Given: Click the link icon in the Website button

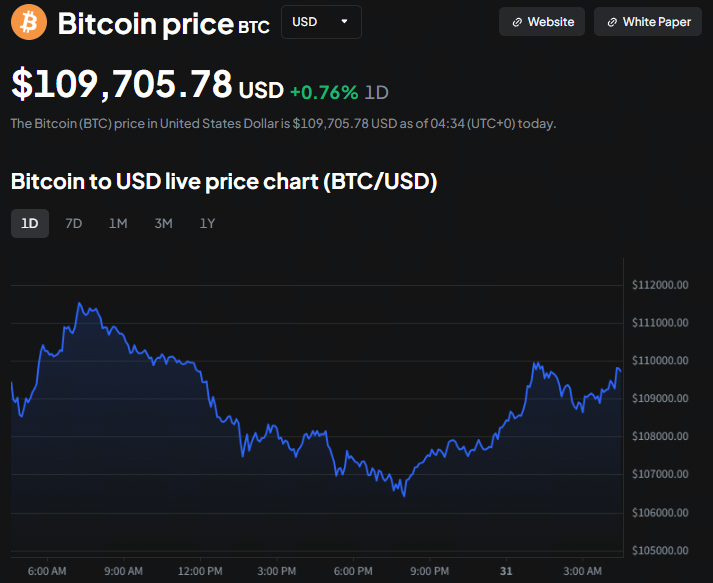Looking at the screenshot, I should point(516,22).
